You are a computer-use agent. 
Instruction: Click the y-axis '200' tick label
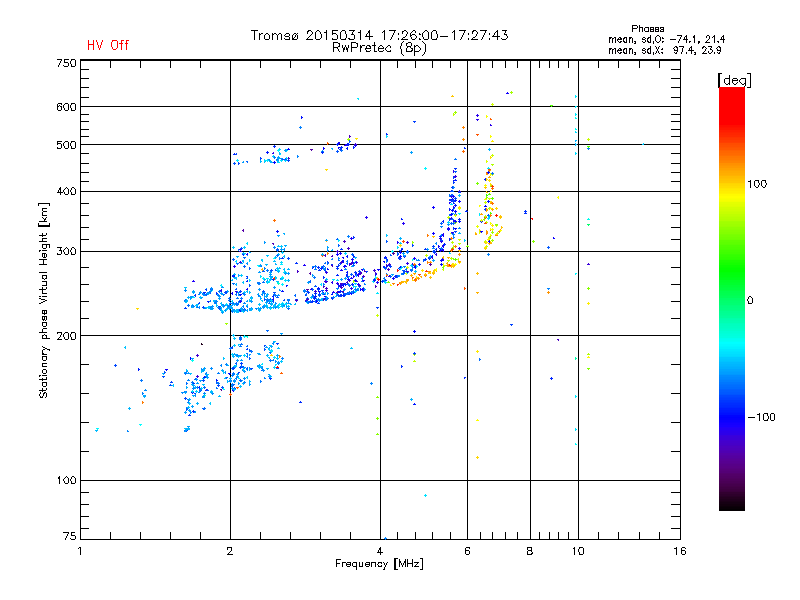(66, 336)
